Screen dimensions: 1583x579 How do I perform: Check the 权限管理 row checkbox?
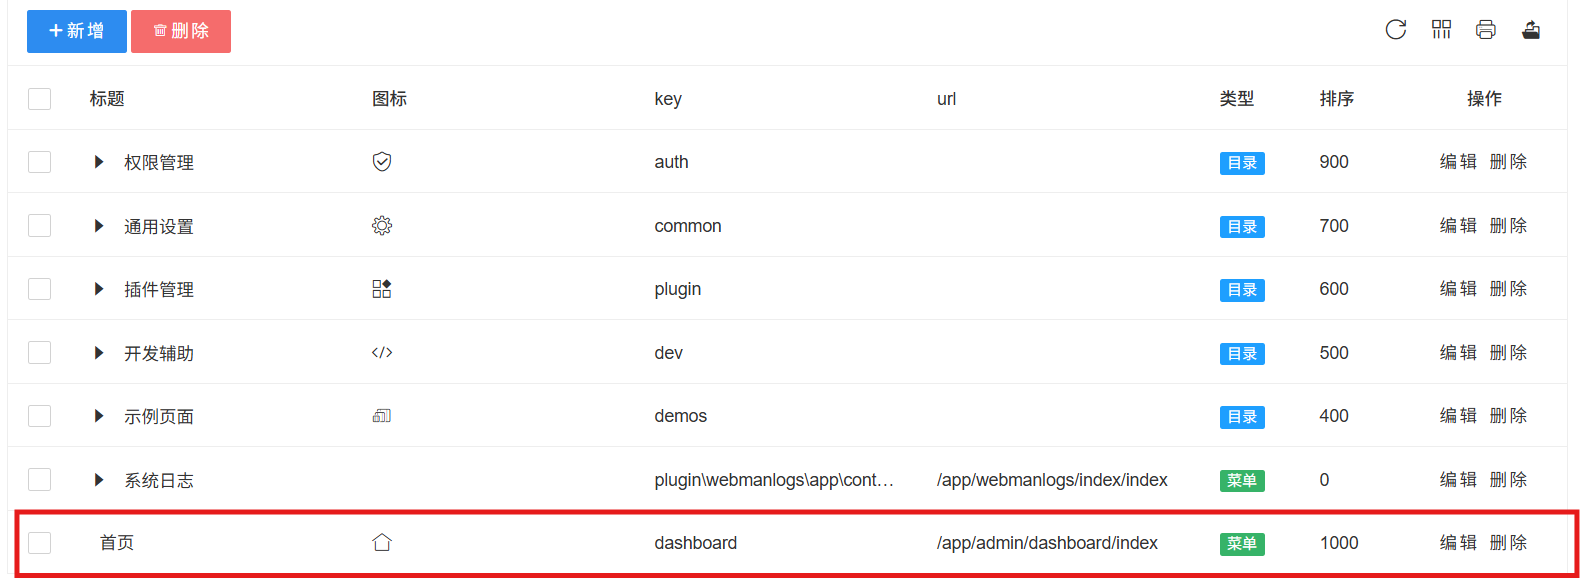(40, 162)
